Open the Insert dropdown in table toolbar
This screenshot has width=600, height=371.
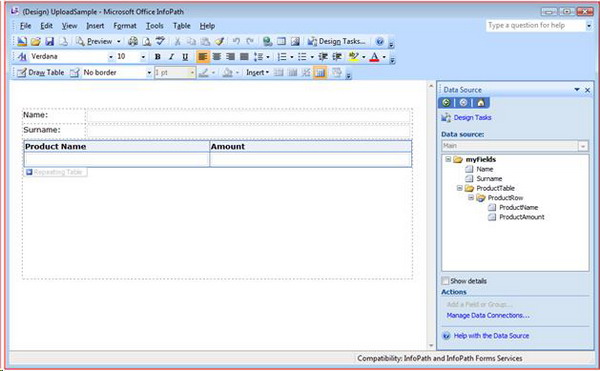pyautogui.click(x=257, y=73)
